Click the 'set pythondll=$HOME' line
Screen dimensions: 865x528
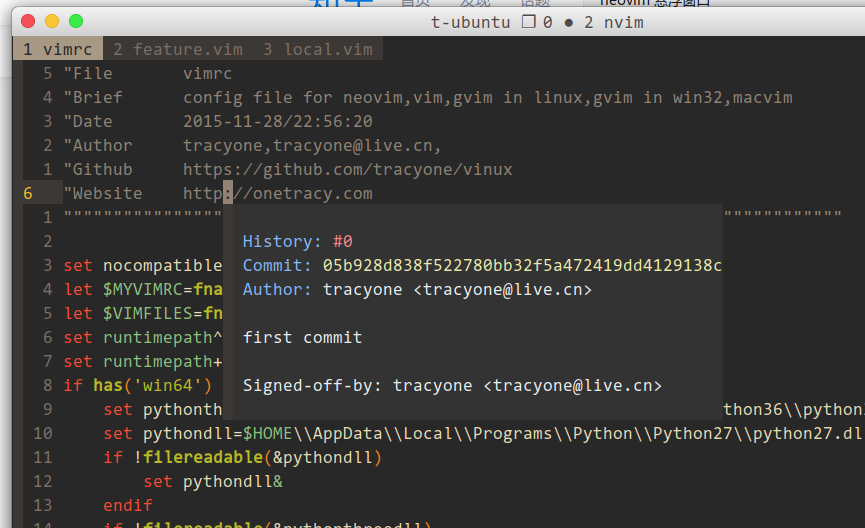(482, 434)
